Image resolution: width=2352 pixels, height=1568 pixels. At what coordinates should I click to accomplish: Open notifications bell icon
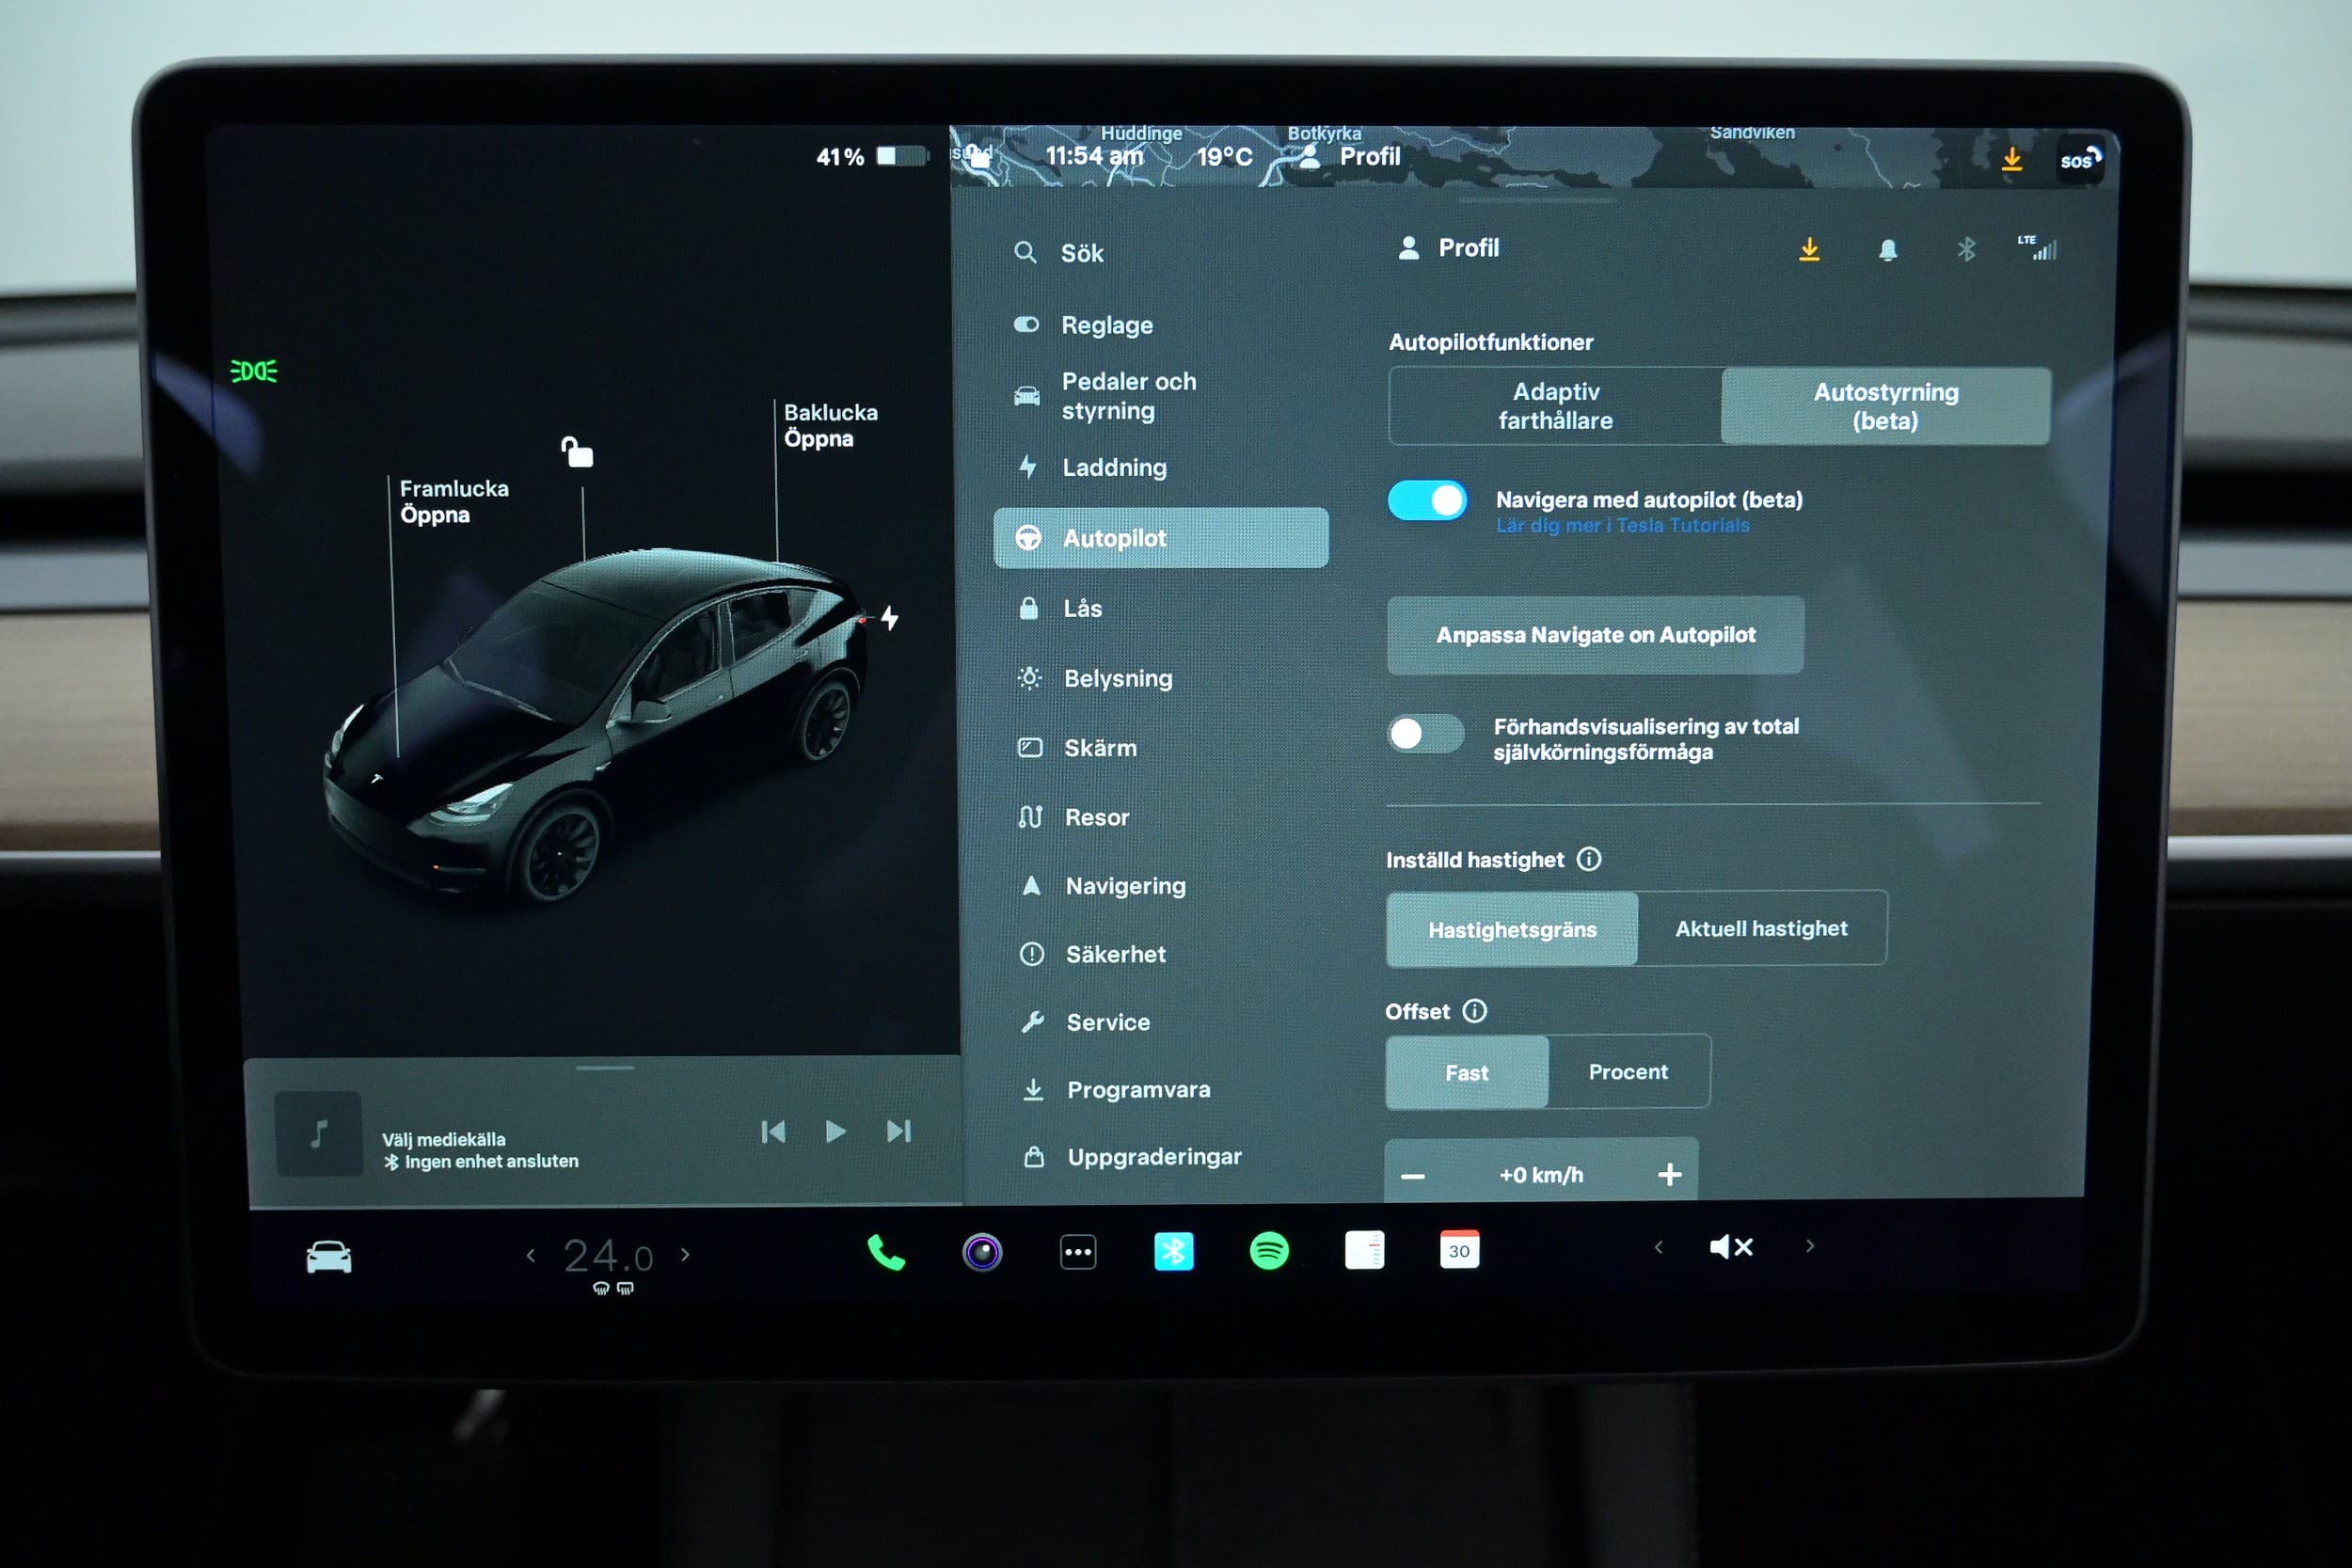tap(1887, 250)
